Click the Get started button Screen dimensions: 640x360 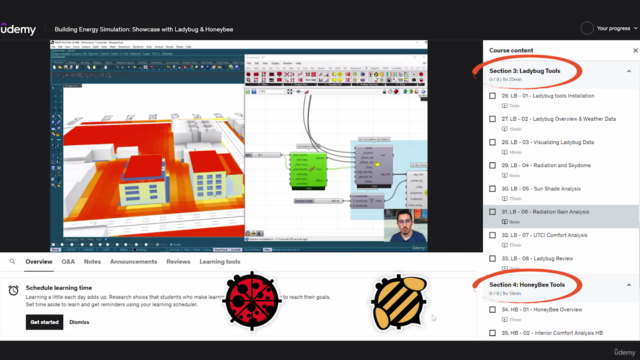pos(44,322)
